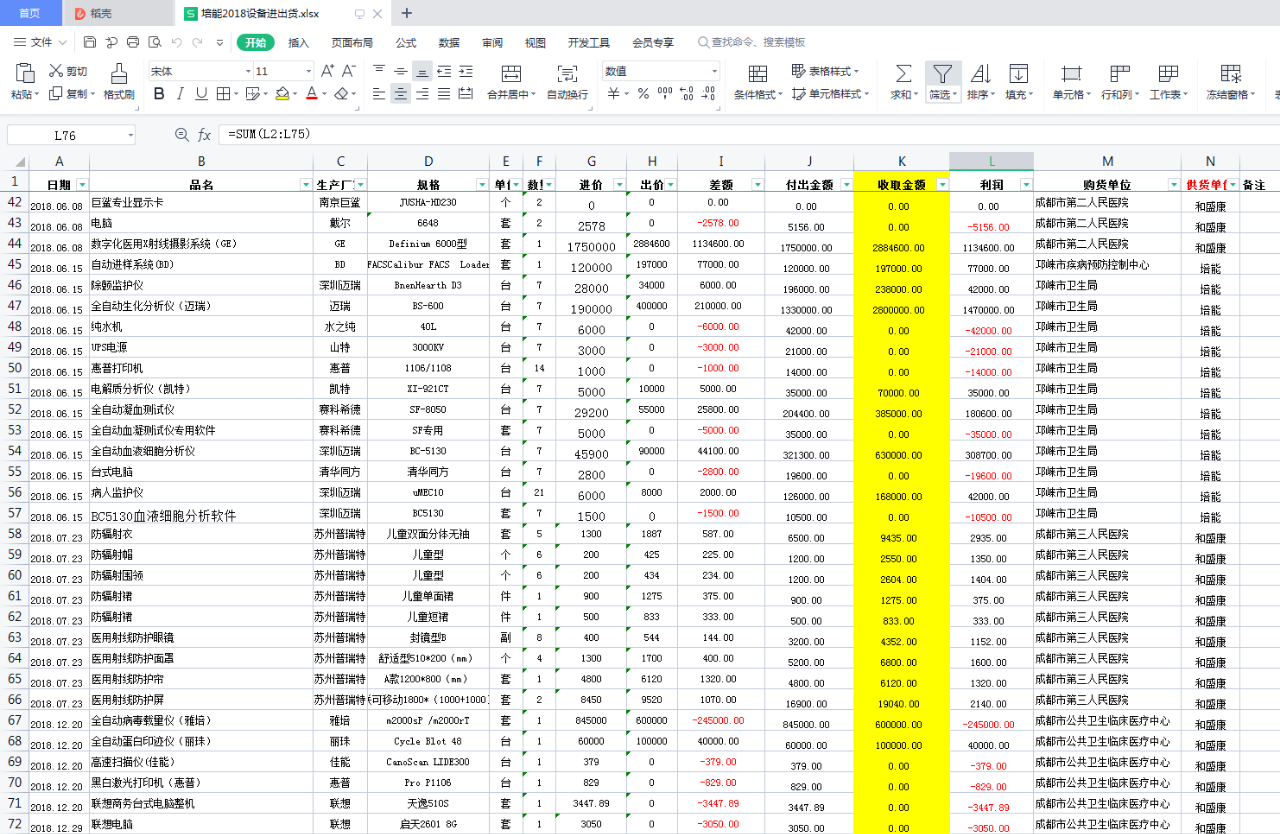
Task: Toggle italic formatting
Action: click(x=180, y=94)
